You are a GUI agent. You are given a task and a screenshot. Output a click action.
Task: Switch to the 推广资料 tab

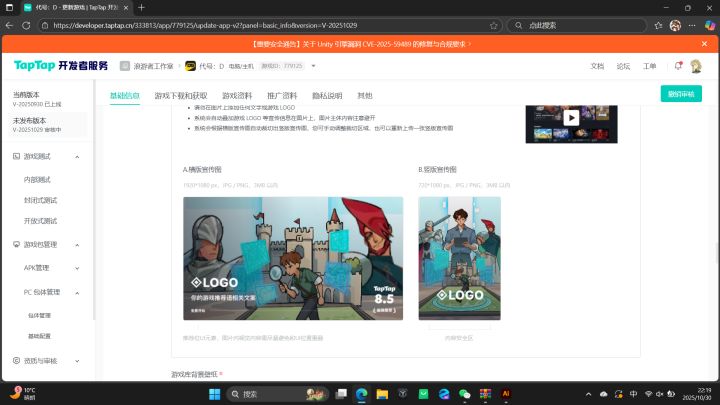(x=282, y=96)
